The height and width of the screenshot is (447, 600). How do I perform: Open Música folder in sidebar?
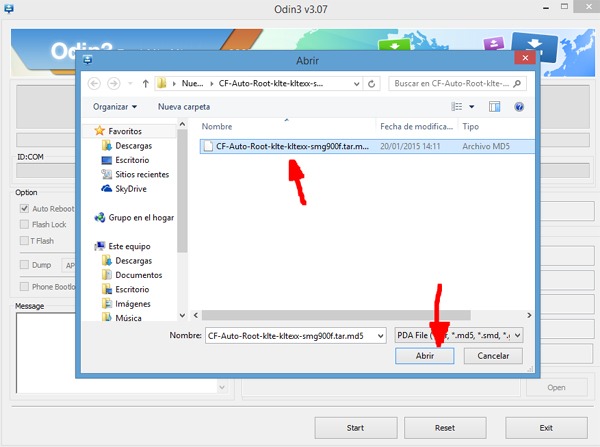128,318
